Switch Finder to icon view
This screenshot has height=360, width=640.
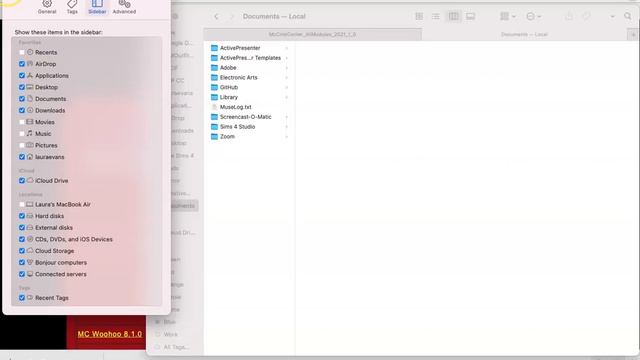419,16
